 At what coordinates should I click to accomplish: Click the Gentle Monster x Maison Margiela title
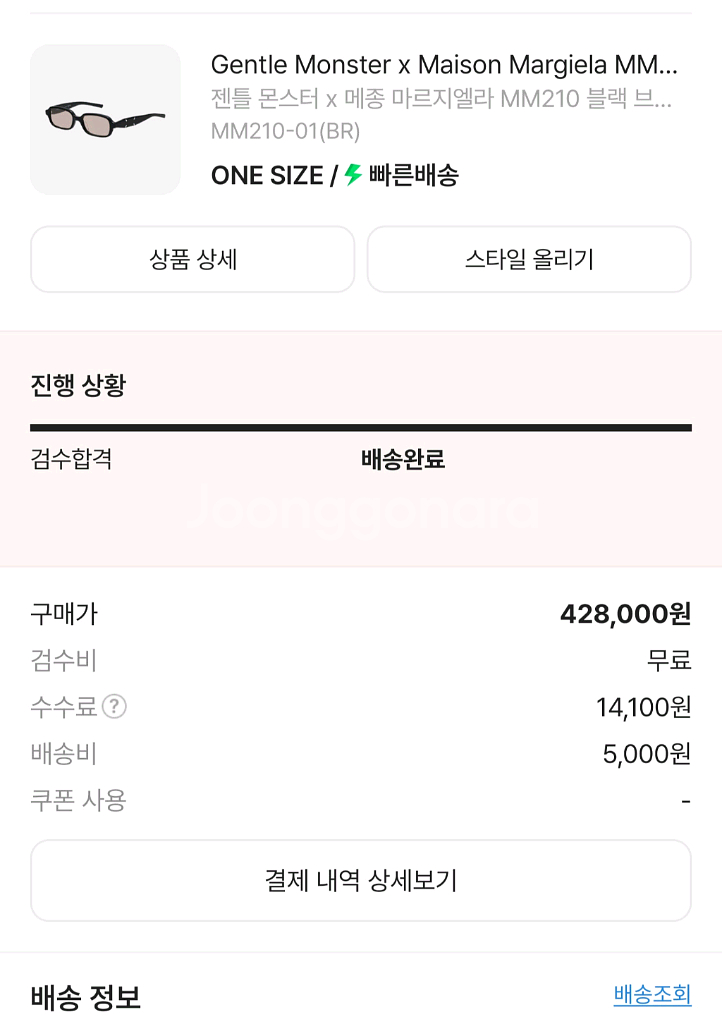coord(444,66)
